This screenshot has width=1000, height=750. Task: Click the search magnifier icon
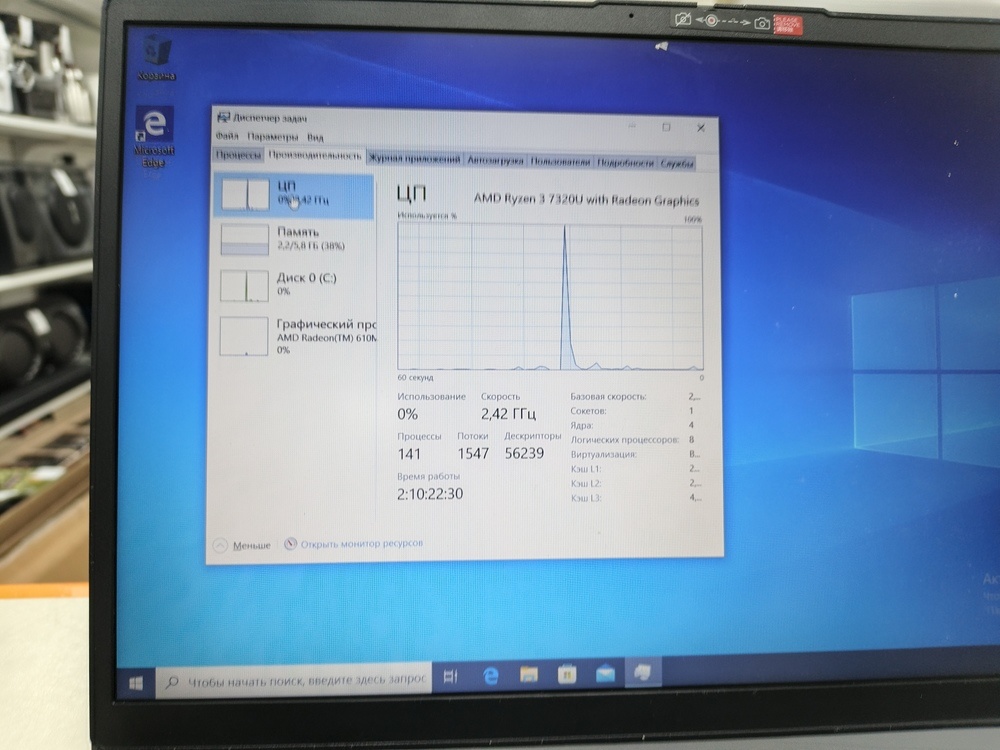pyautogui.click(x=172, y=682)
